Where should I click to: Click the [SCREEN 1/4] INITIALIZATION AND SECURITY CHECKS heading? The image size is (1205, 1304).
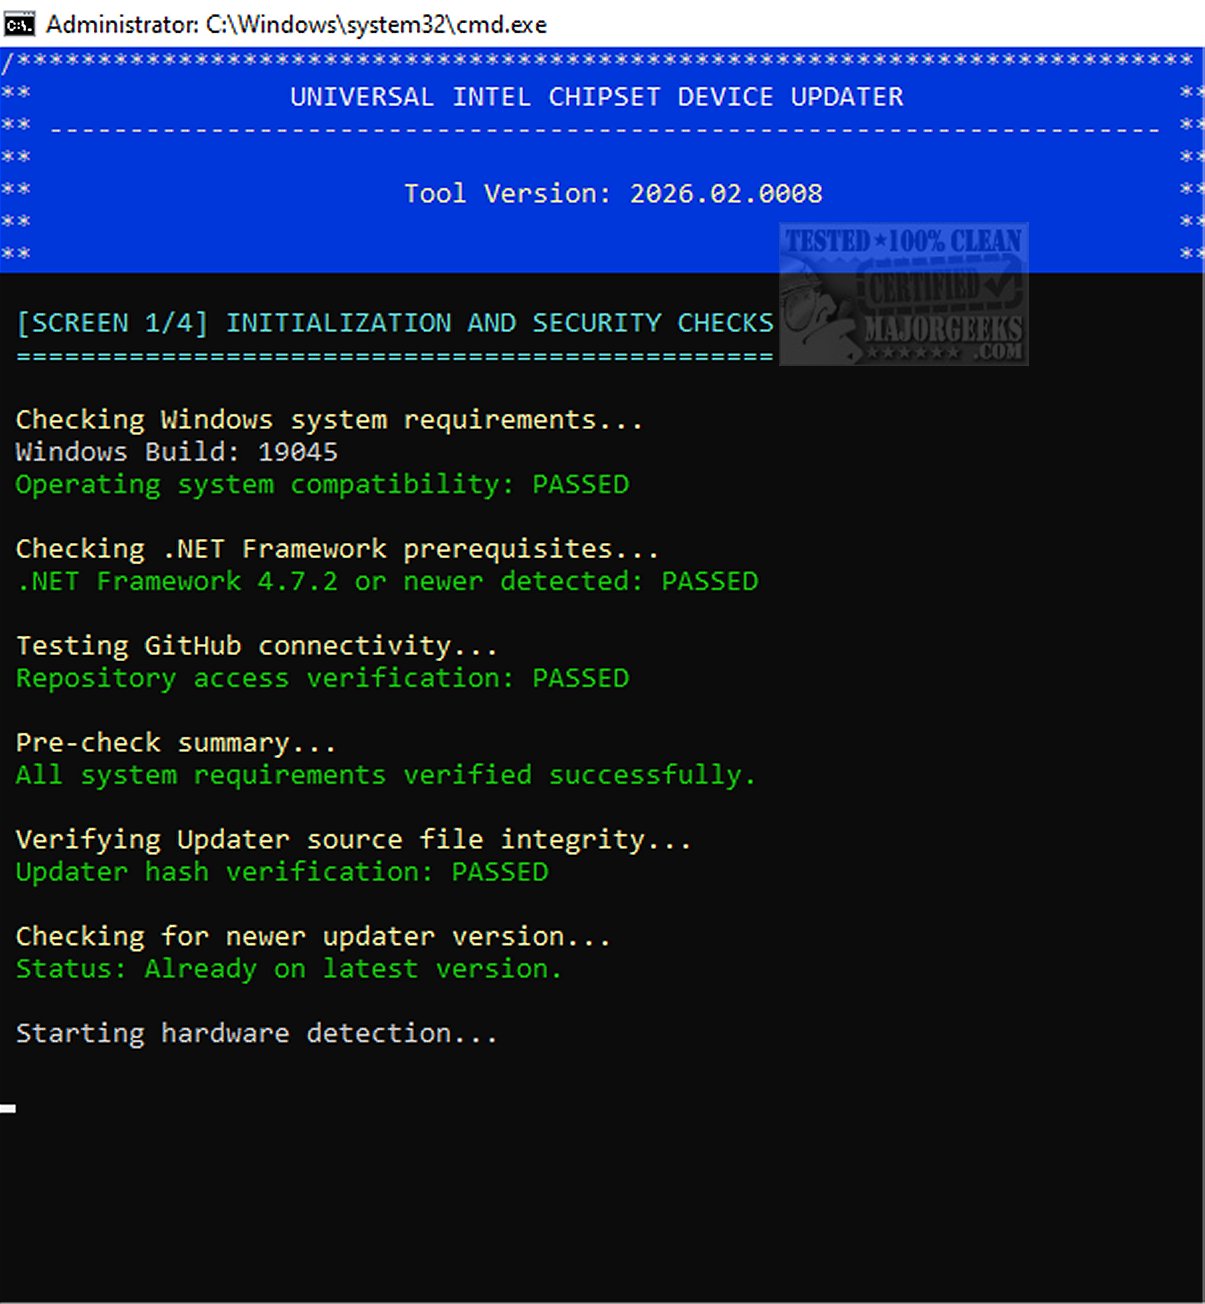click(x=395, y=323)
